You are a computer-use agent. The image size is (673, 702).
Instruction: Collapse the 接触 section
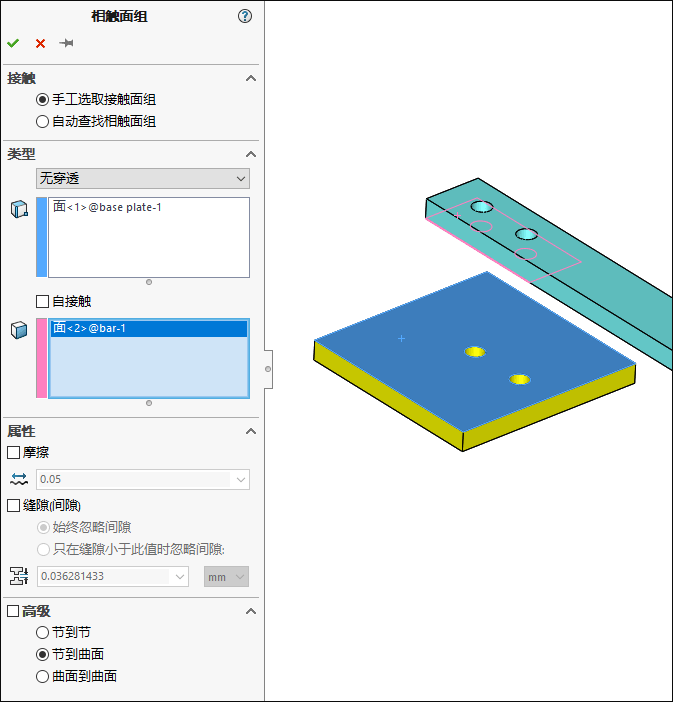251,78
